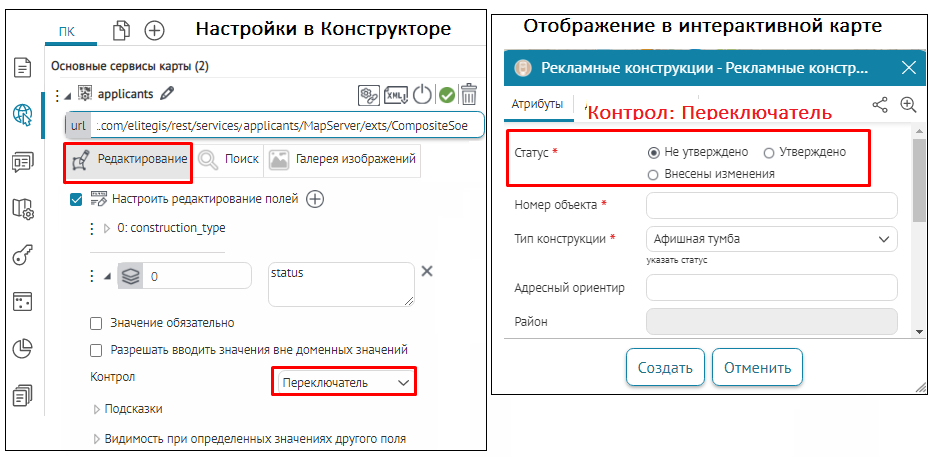Open the 'Галерея изображений' tab
Image resolution: width=933 pixels, height=457 pixels.
(342, 159)
